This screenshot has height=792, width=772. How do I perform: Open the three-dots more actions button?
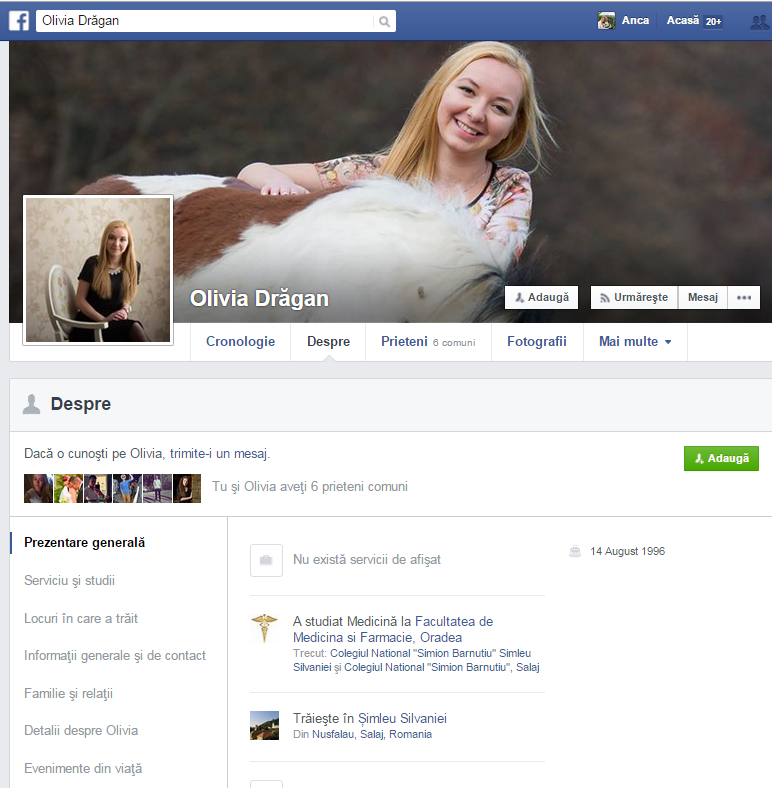[x=743, y=298]
